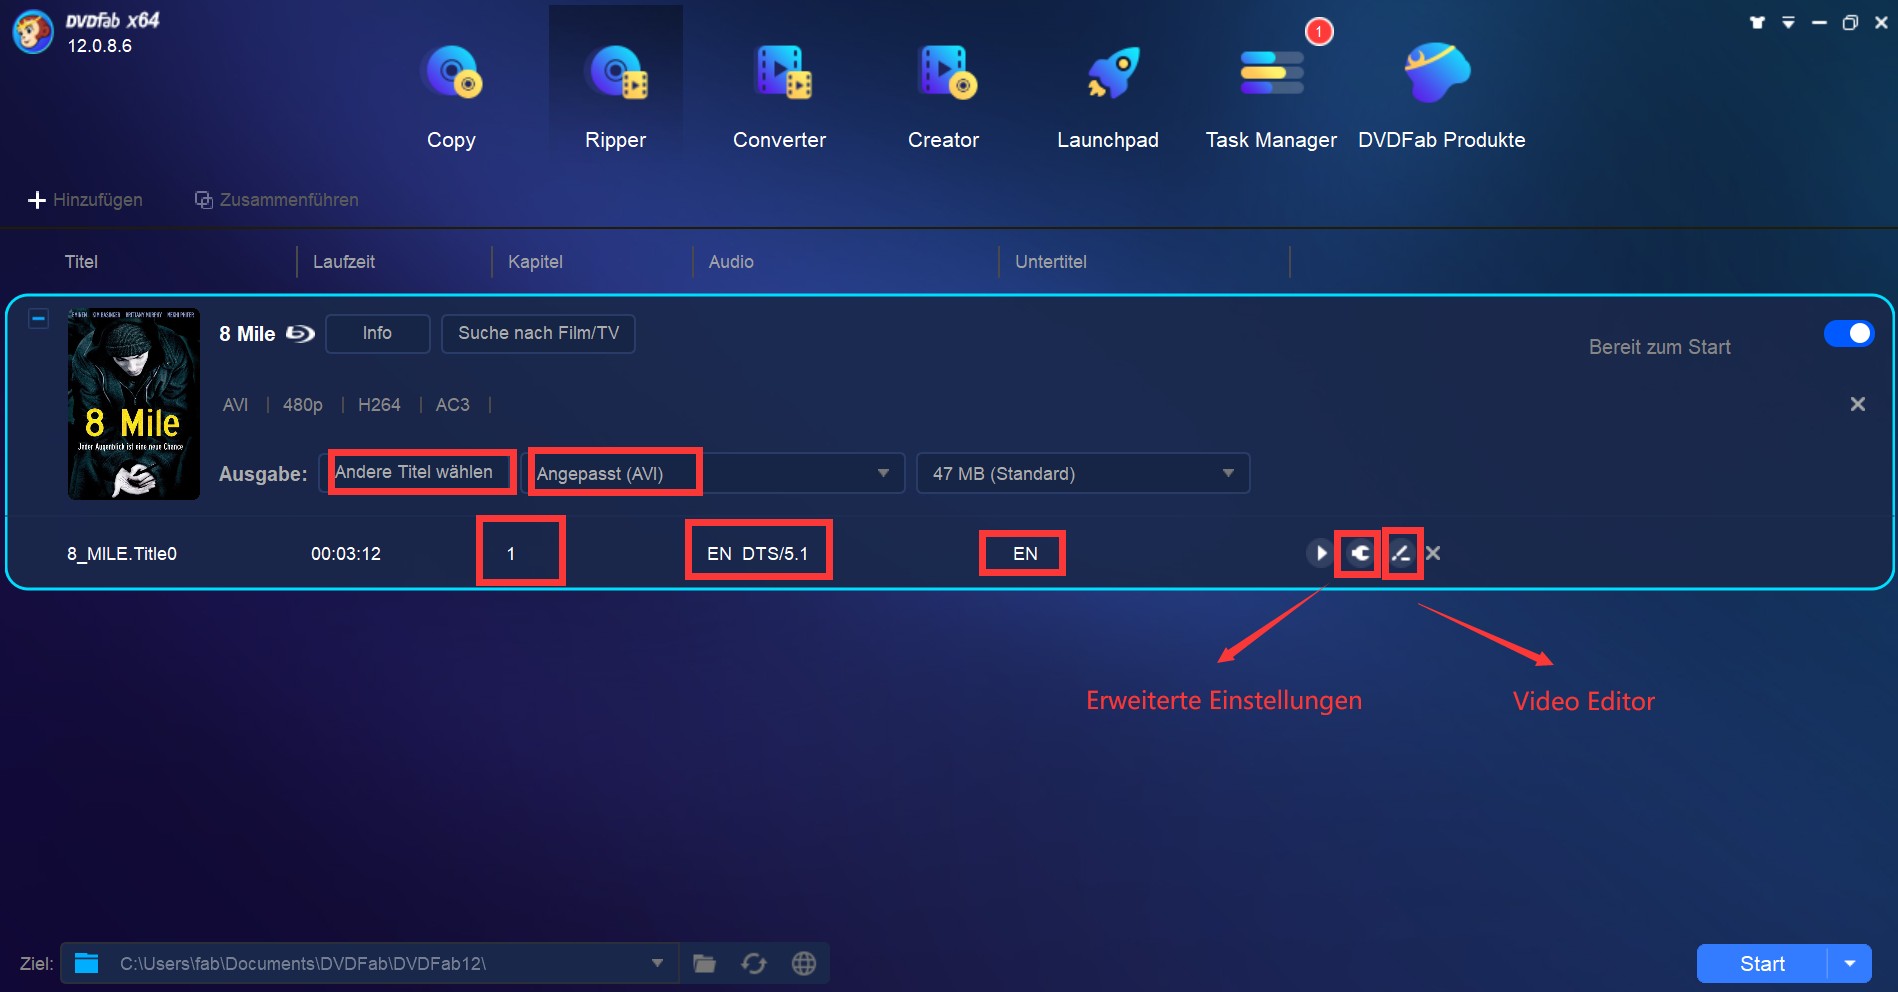
Task: Click the 8_MILE.Title0 title name
Action: [x=122, y=553]
